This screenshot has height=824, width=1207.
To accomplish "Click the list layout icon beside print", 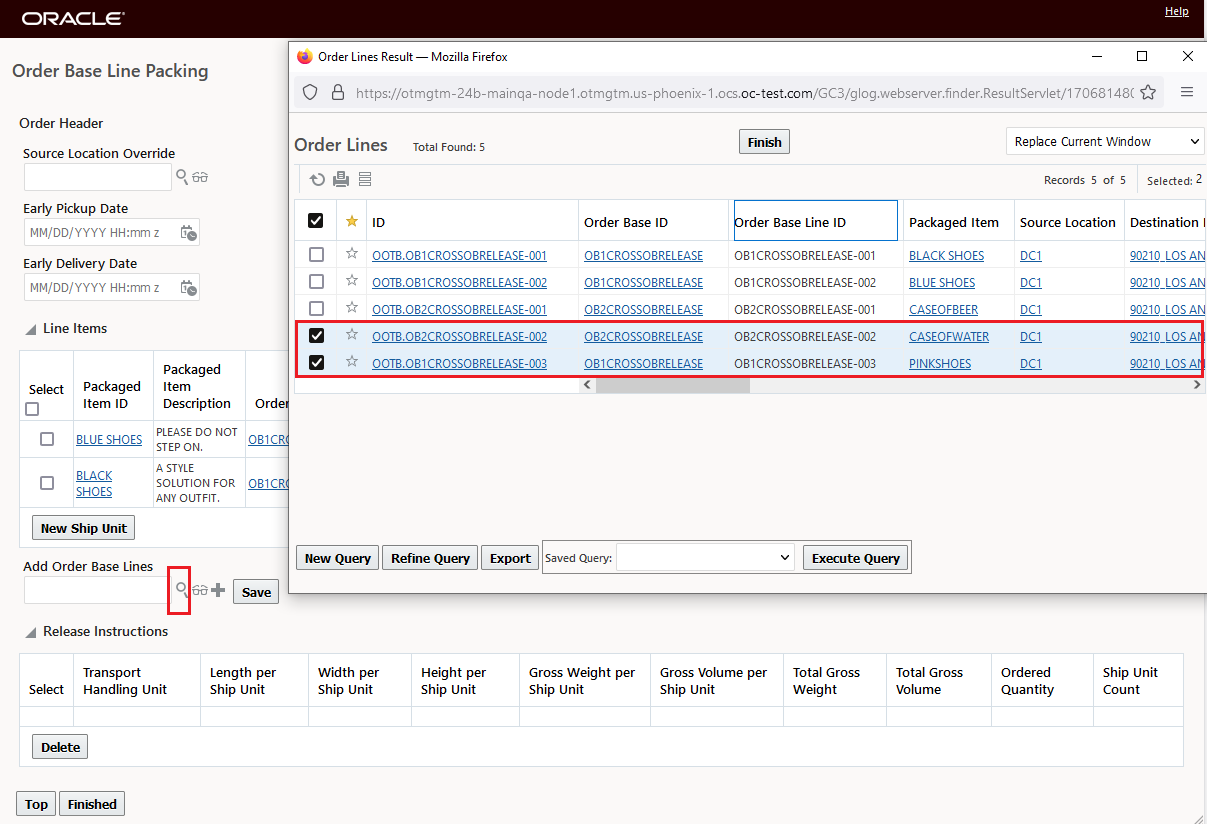I will coord(365,180).
